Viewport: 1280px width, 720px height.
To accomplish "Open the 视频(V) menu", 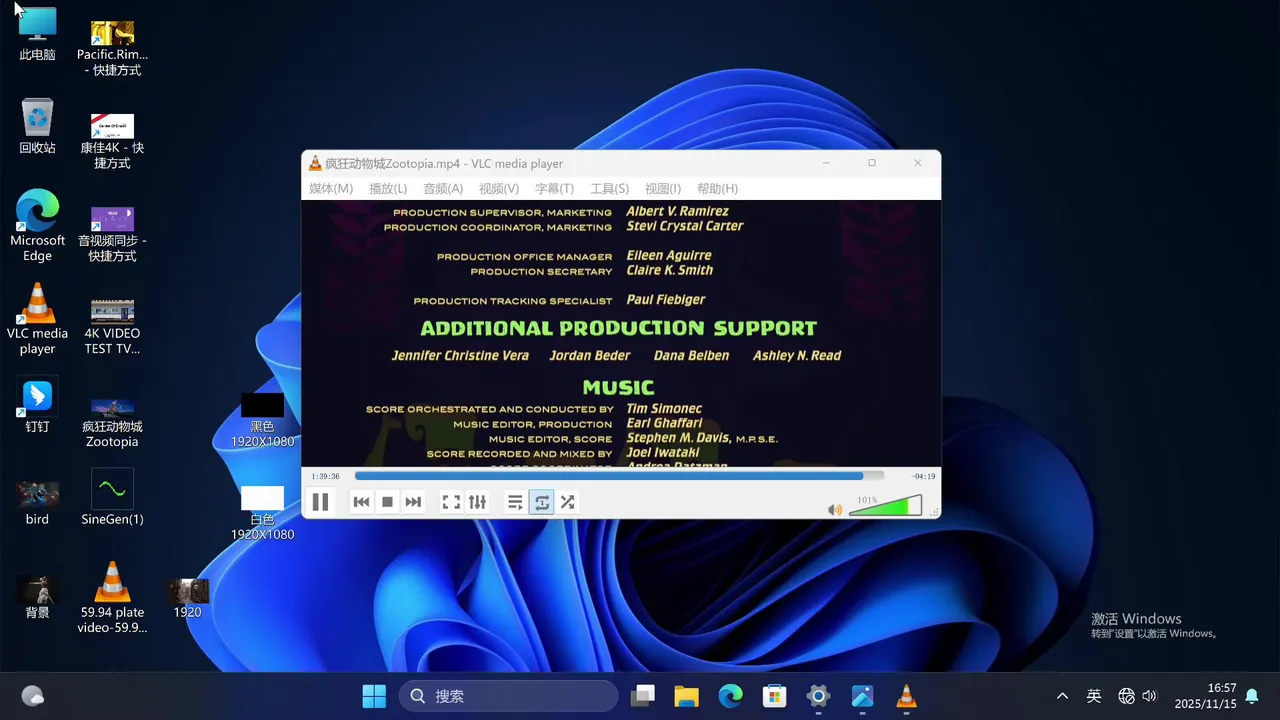I will tap(499, 189).
